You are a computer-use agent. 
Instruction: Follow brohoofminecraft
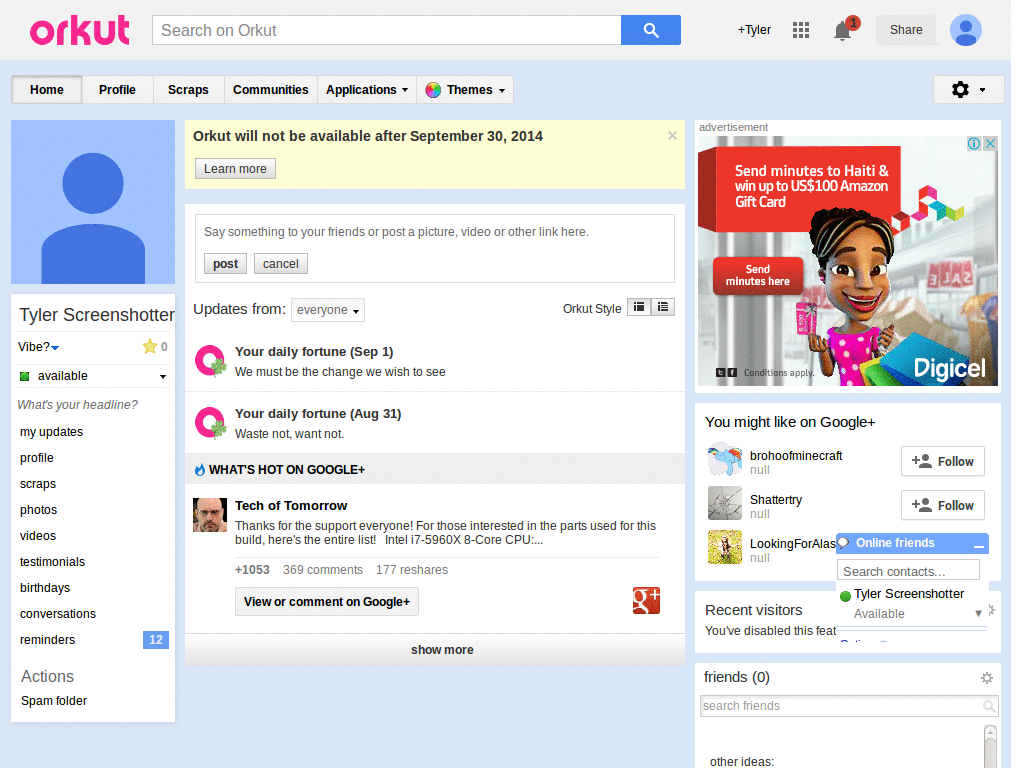click(x=942, y=462)
